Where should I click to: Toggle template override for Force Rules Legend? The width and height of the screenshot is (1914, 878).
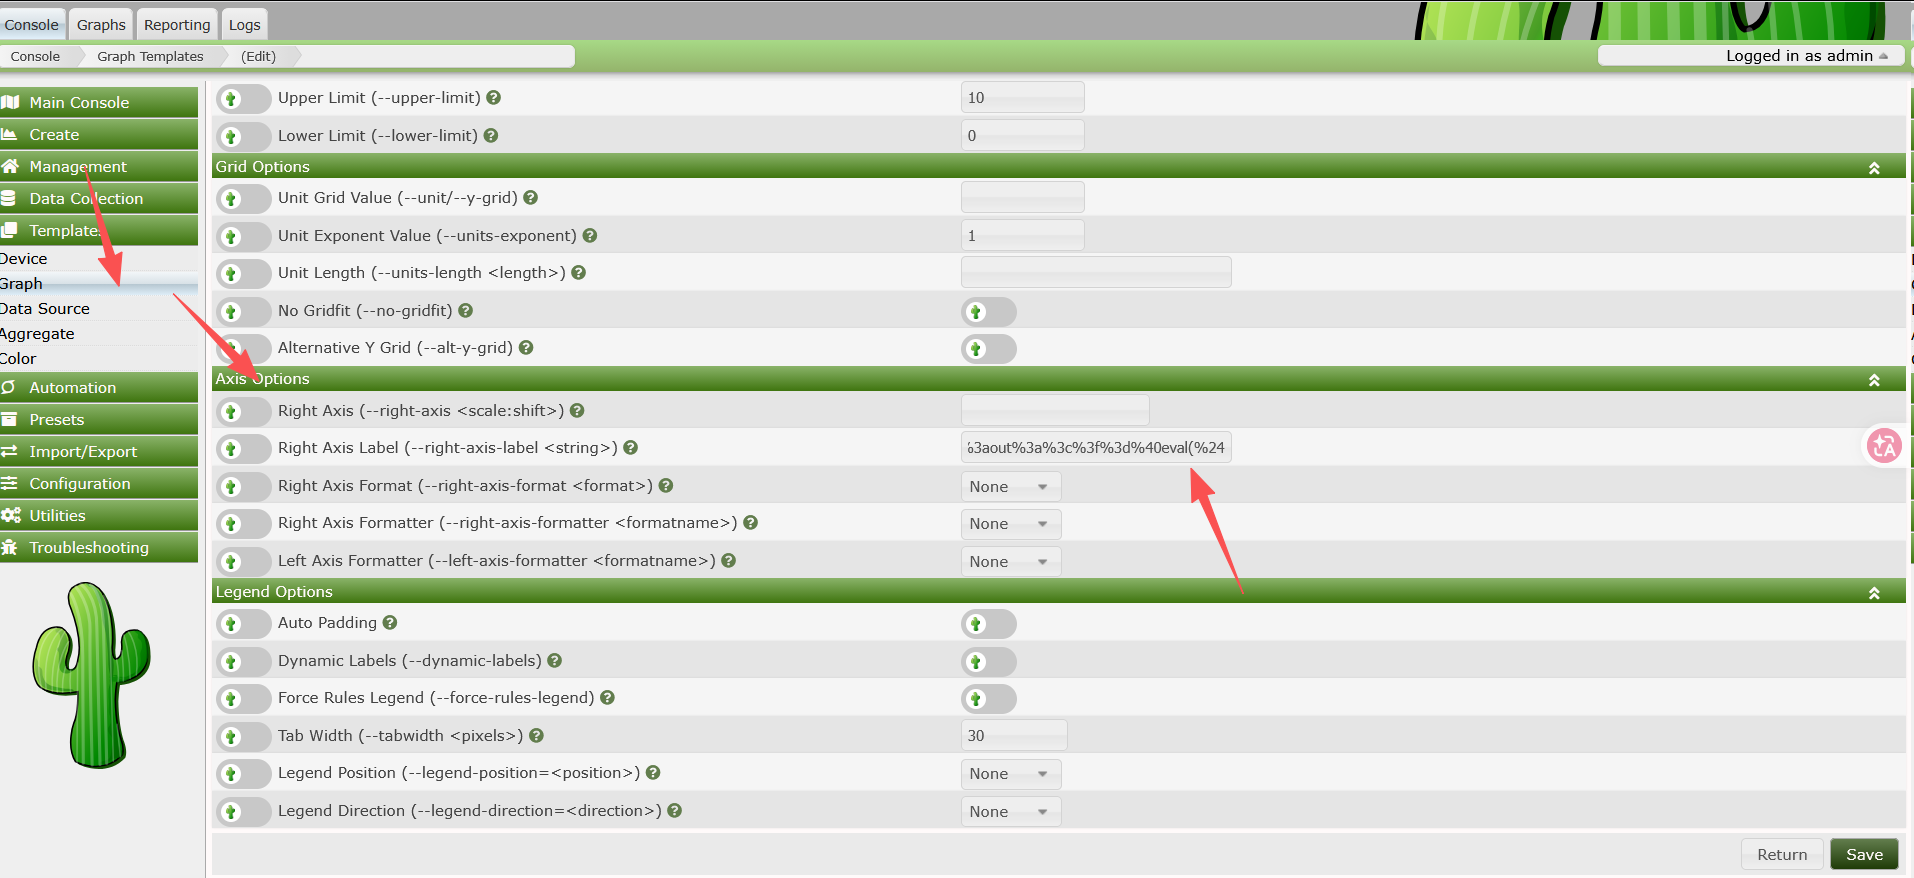tap(243, 699)
